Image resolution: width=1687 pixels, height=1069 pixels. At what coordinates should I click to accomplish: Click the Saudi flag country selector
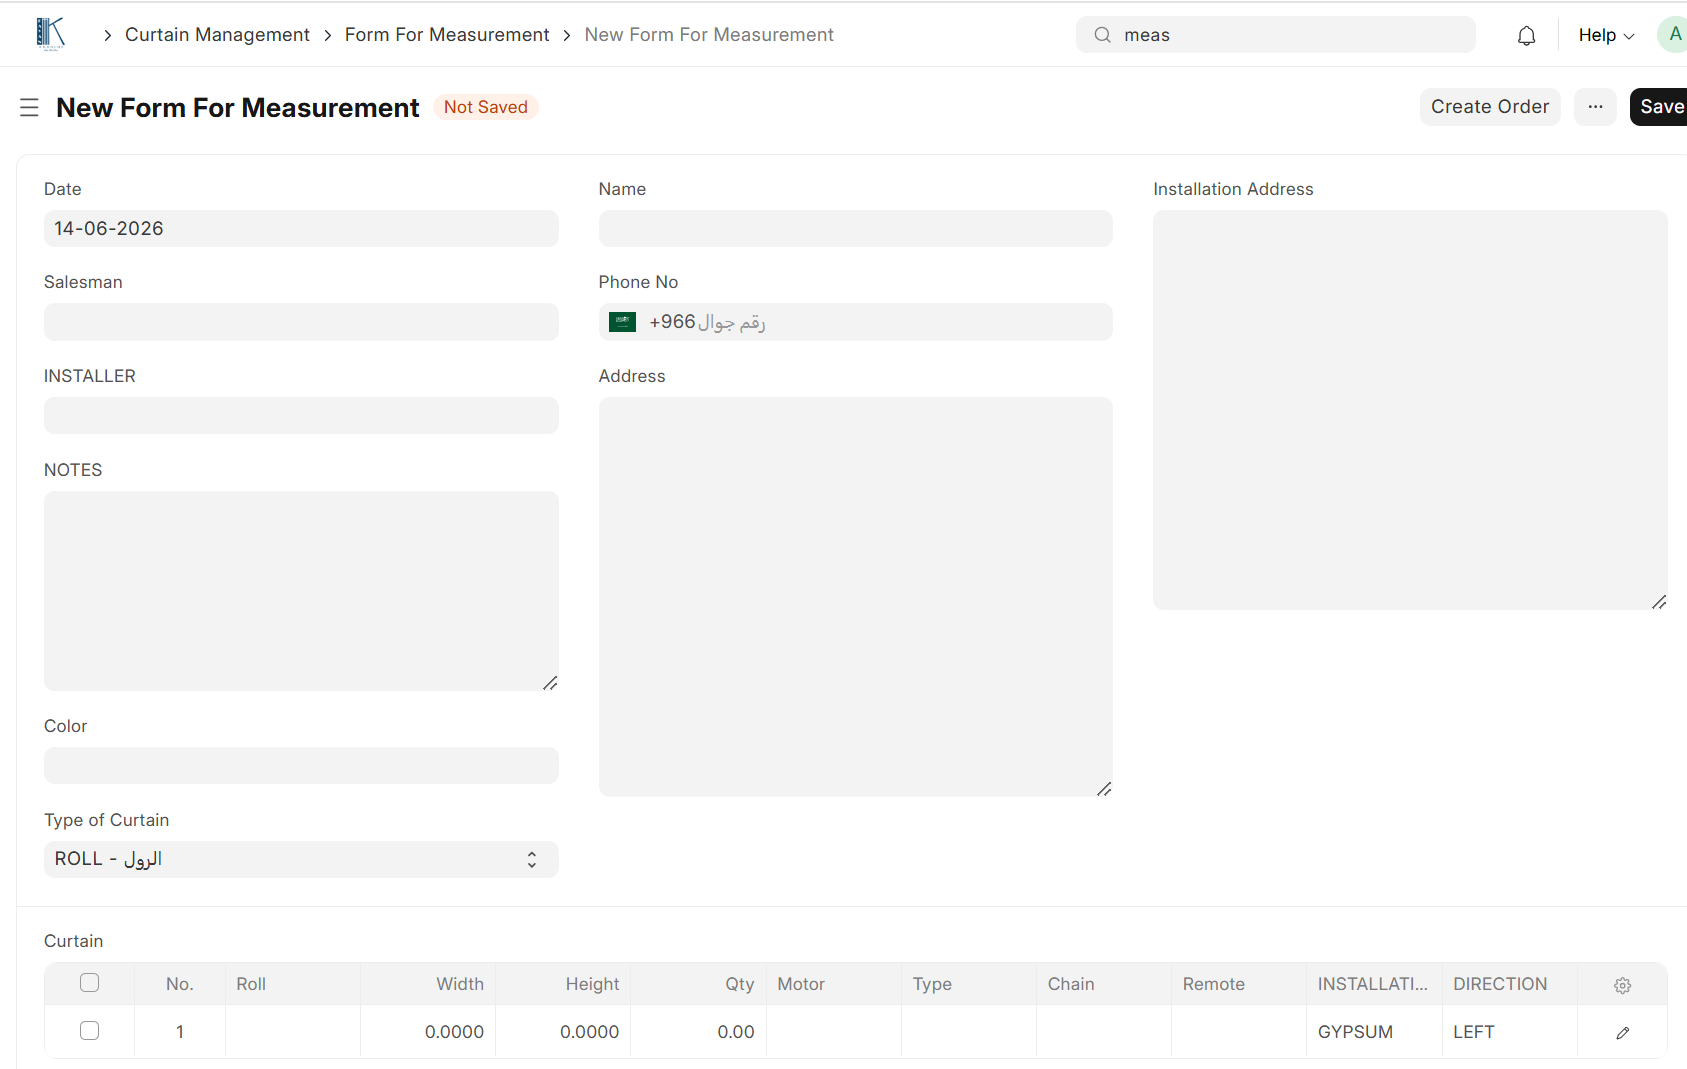[622, 322]
